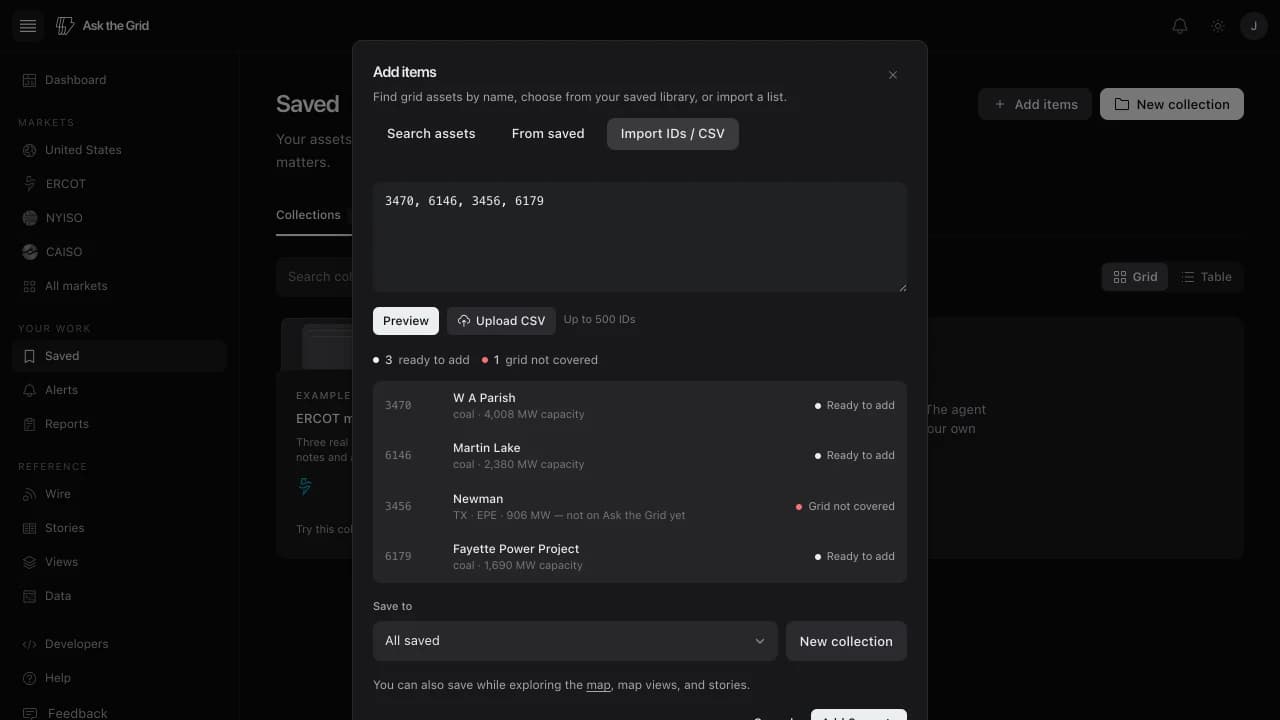Click the Ask the Grid logo
Screen dimensions: 1280x720
coord(103,26)
